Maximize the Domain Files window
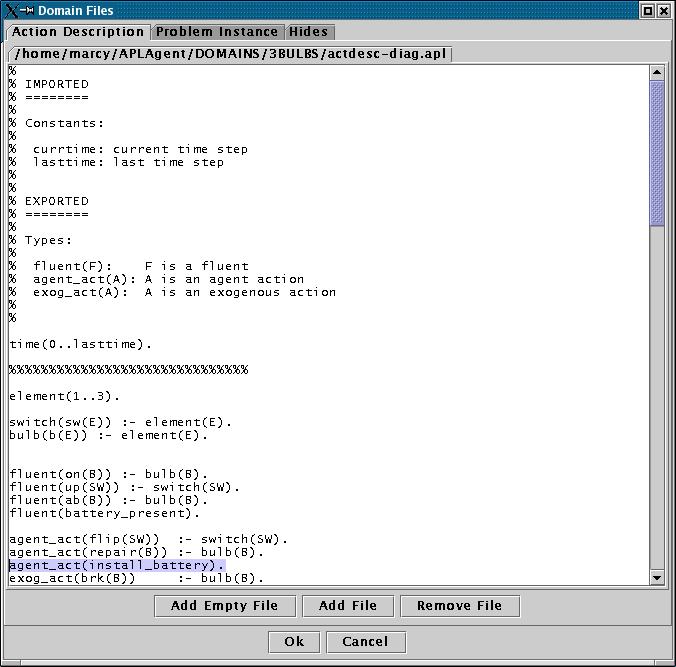The width and height of the screenshot is (676, 667). click(647, 10)
